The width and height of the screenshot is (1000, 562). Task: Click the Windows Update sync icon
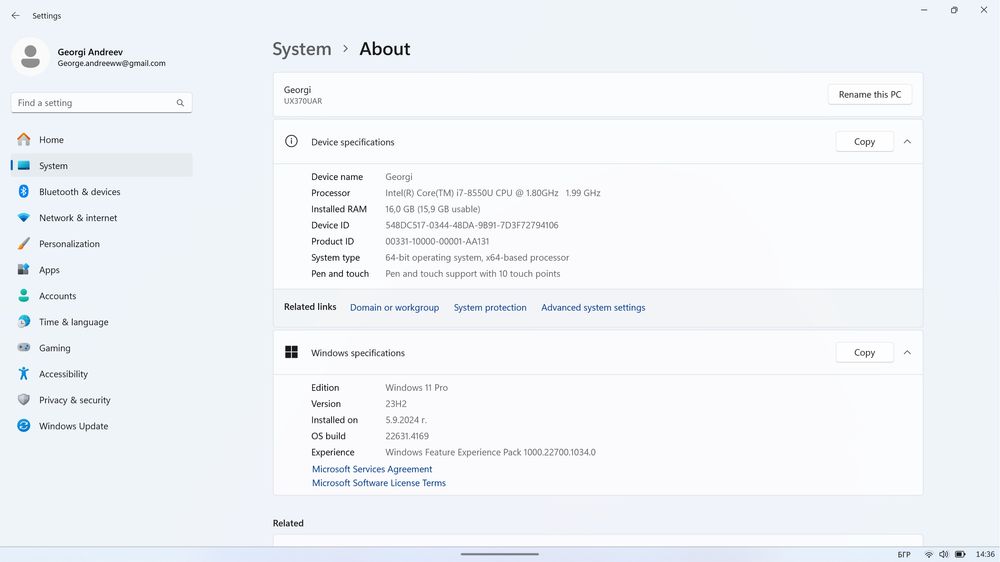tap(24, 425)
